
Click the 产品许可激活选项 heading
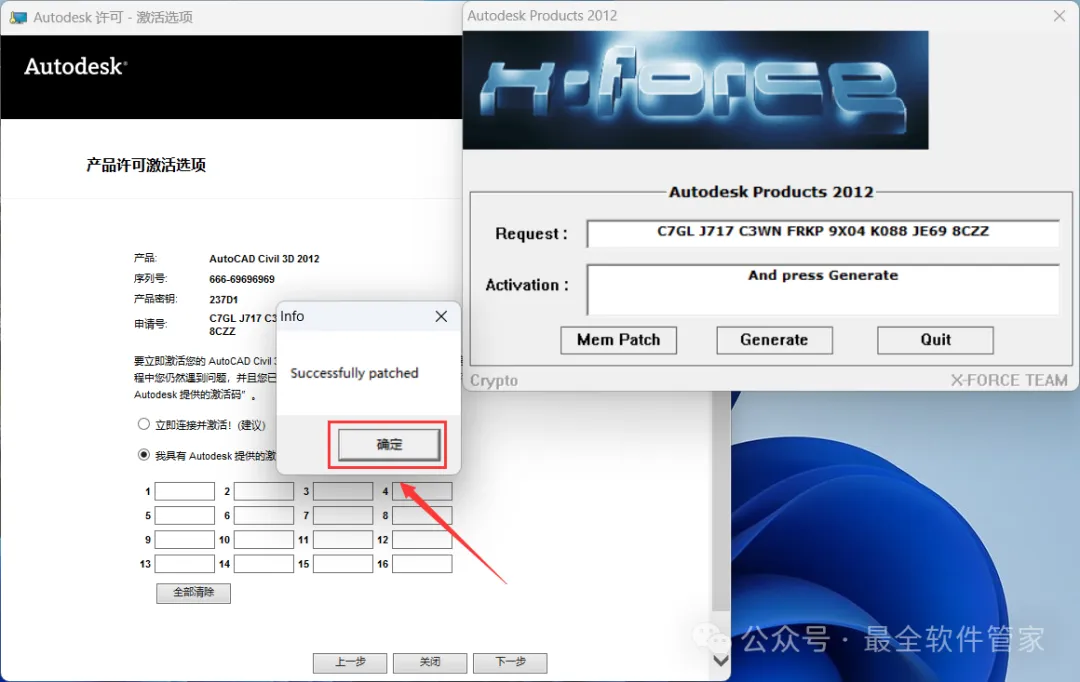coord(146,165)
